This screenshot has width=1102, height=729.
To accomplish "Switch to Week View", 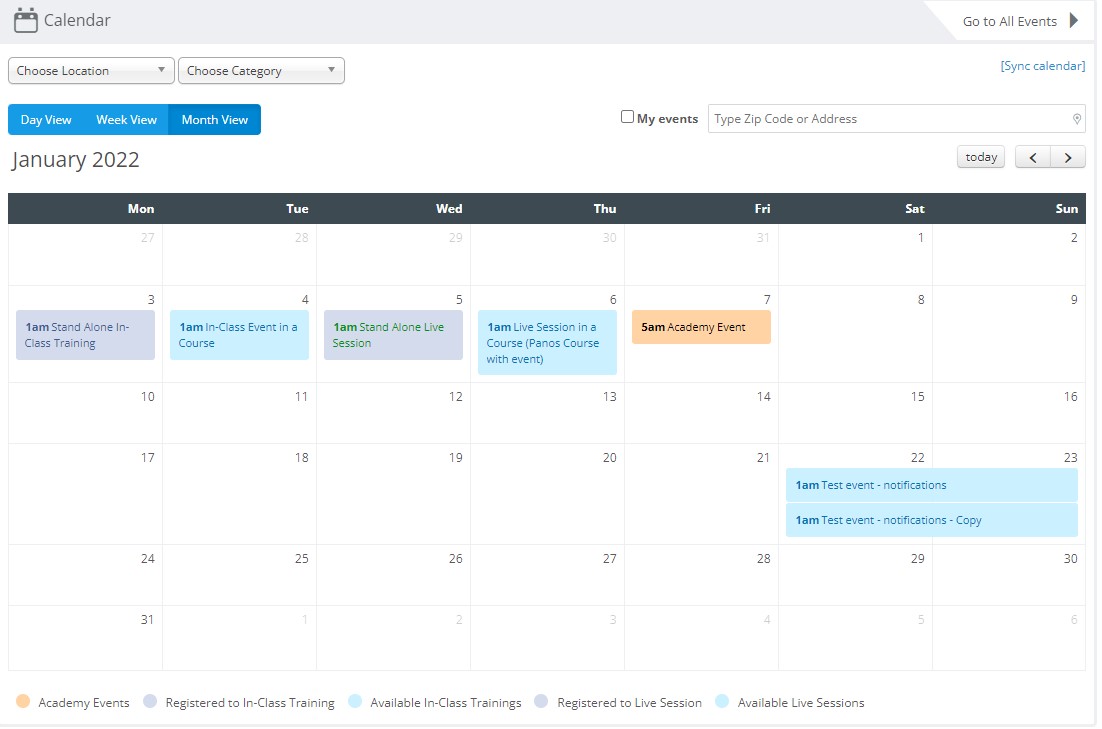I will click(x=127, y=120).
